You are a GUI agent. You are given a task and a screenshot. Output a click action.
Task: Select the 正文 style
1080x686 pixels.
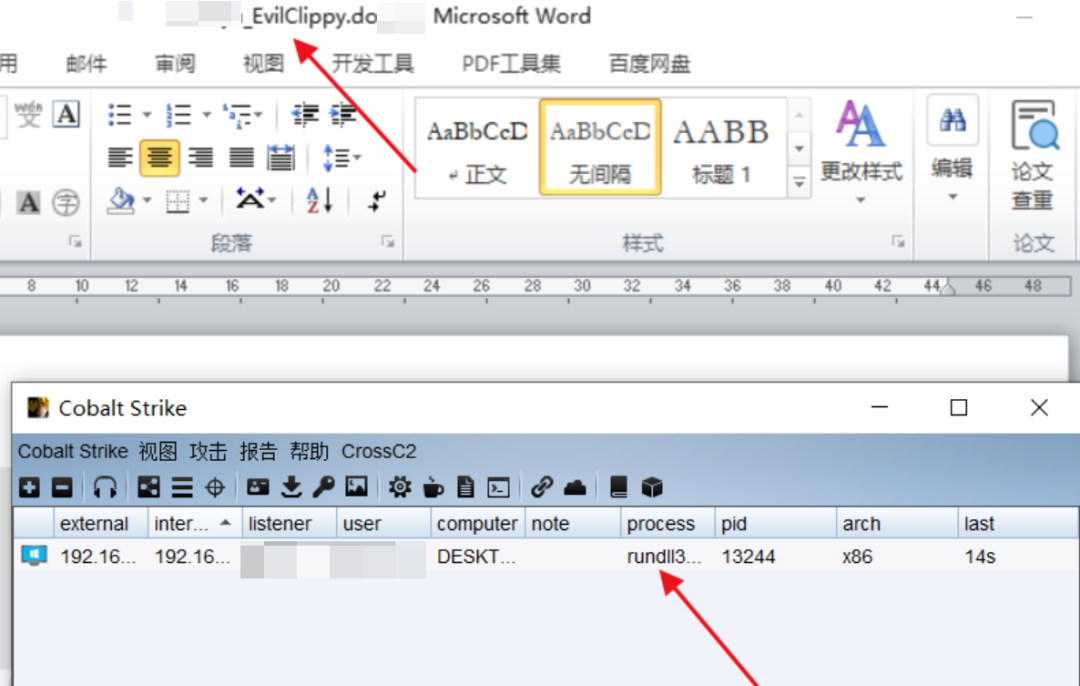[x=477, y=148]
